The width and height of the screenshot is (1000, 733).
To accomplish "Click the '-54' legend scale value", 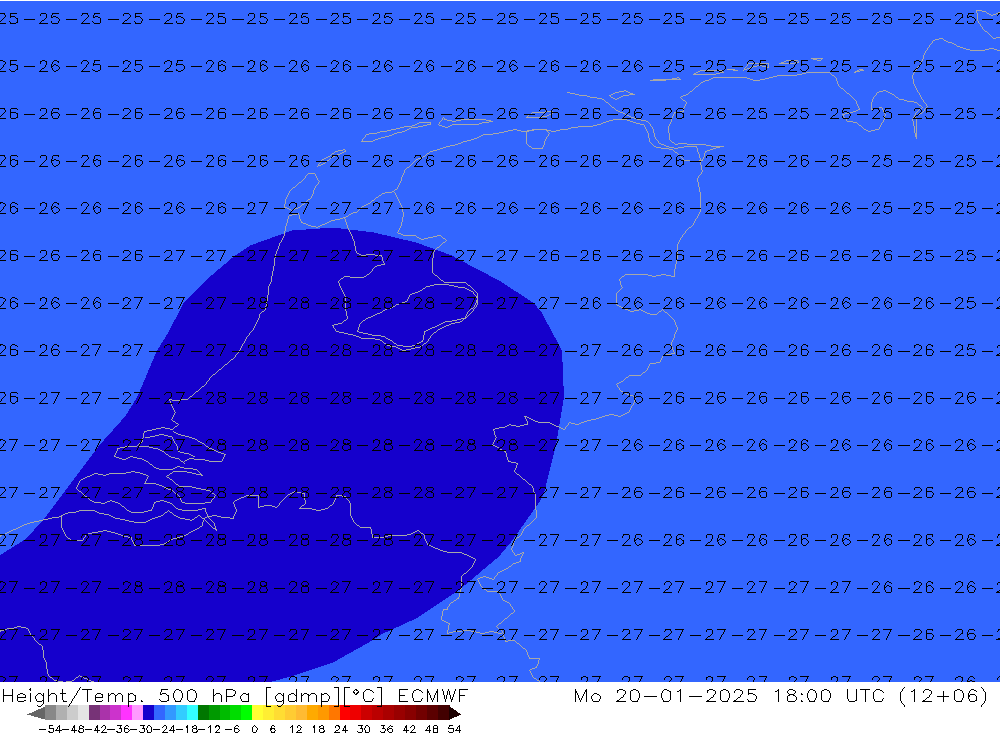I will pos(50,729).
